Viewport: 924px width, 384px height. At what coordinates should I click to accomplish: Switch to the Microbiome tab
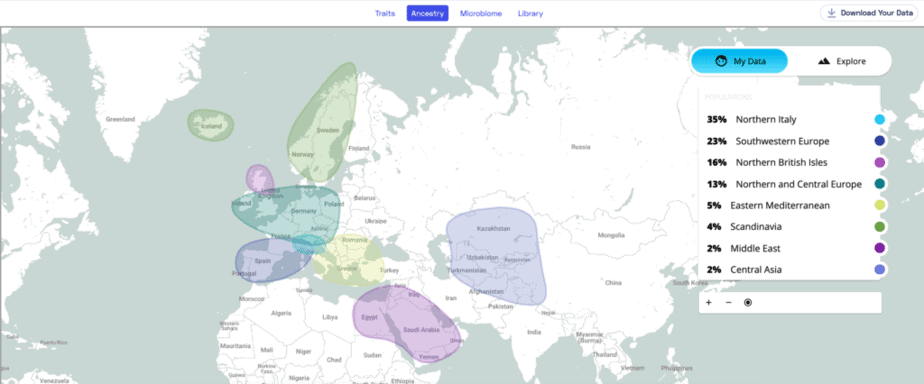pos(481,14)
